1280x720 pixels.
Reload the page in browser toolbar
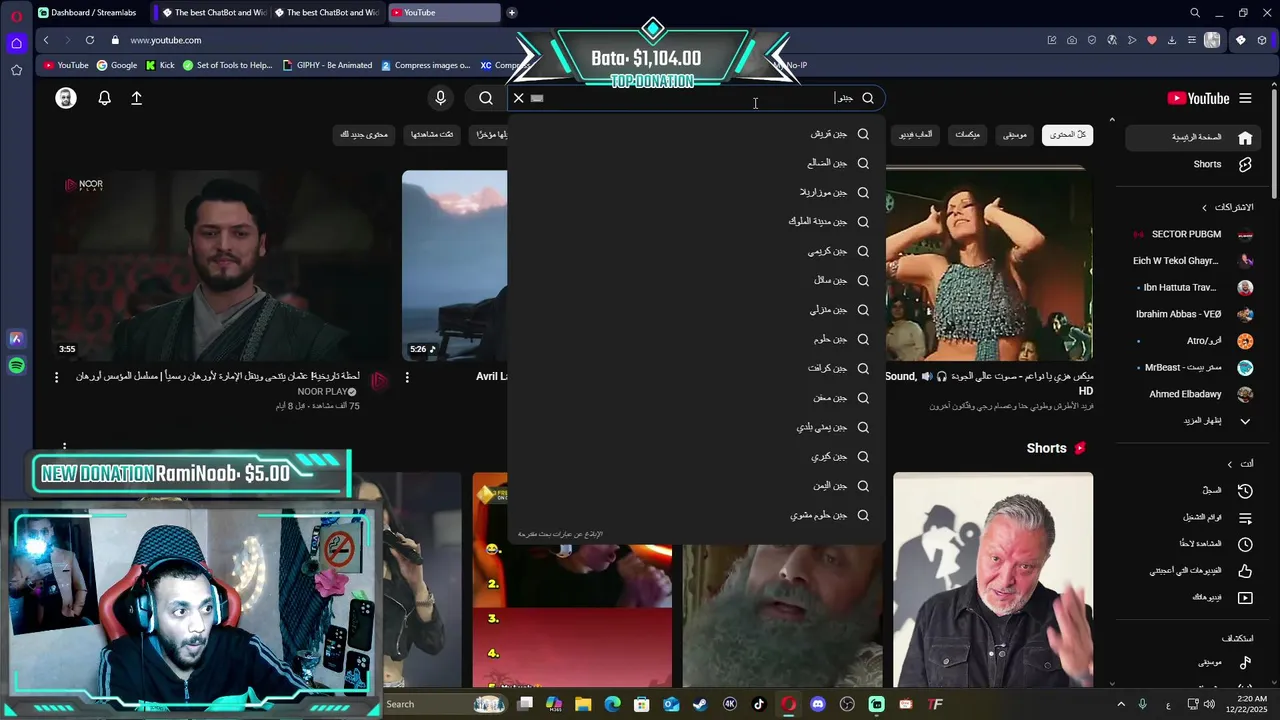pos(90,40)
